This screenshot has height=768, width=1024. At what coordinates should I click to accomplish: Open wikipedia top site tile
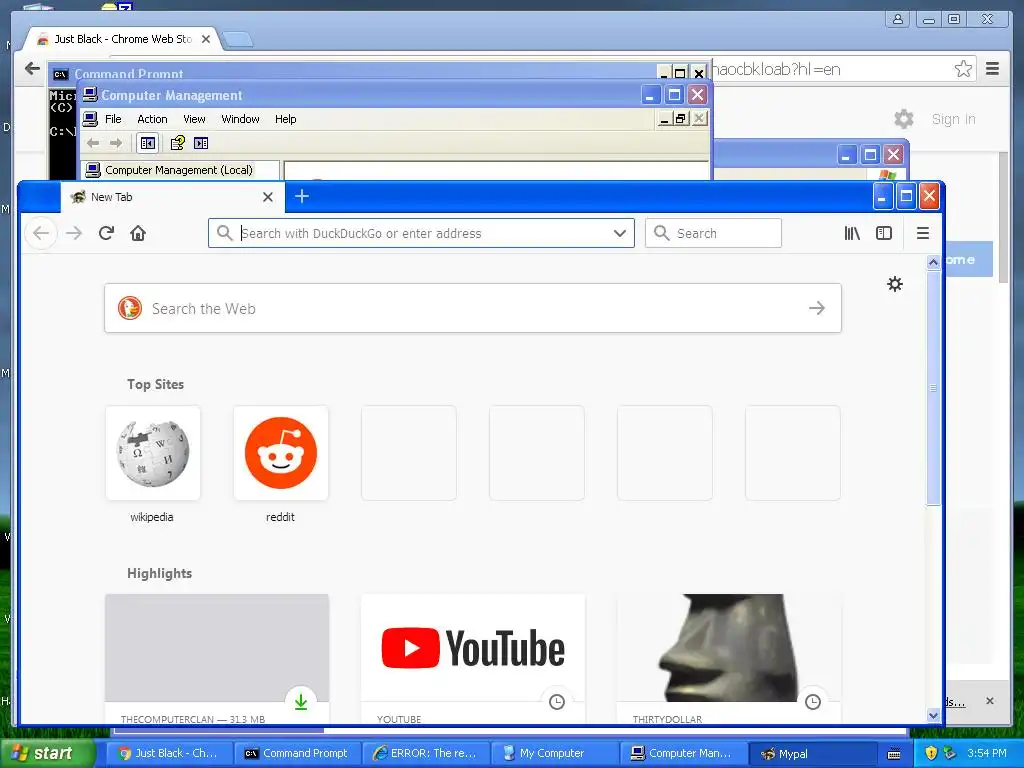153,453
